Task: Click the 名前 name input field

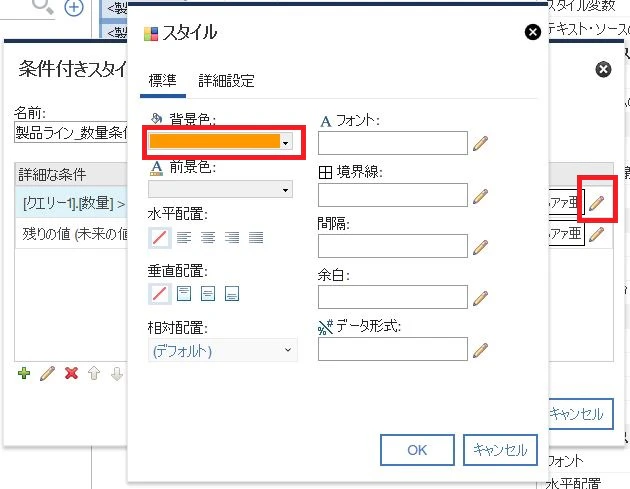Action: click(71, 132)
